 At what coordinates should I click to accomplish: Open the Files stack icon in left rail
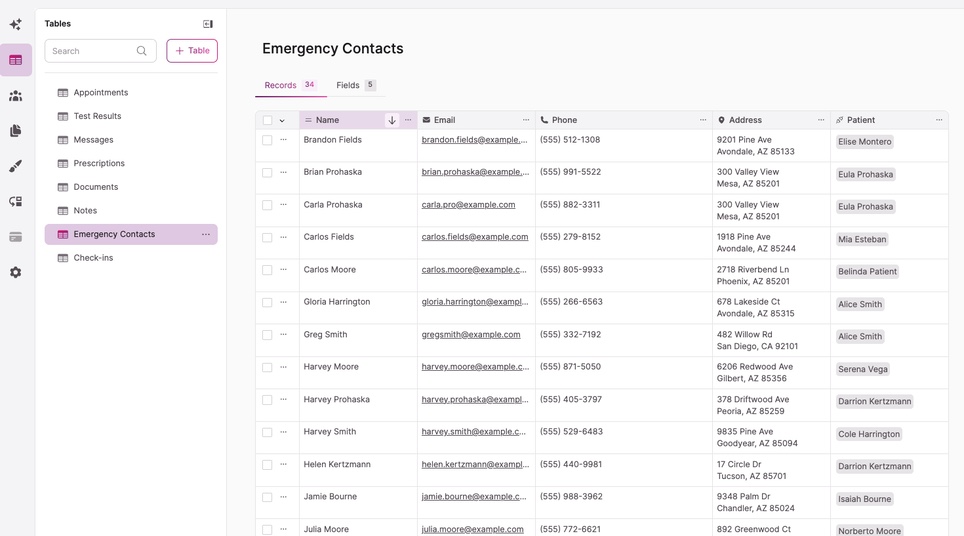tap(16, 131)
